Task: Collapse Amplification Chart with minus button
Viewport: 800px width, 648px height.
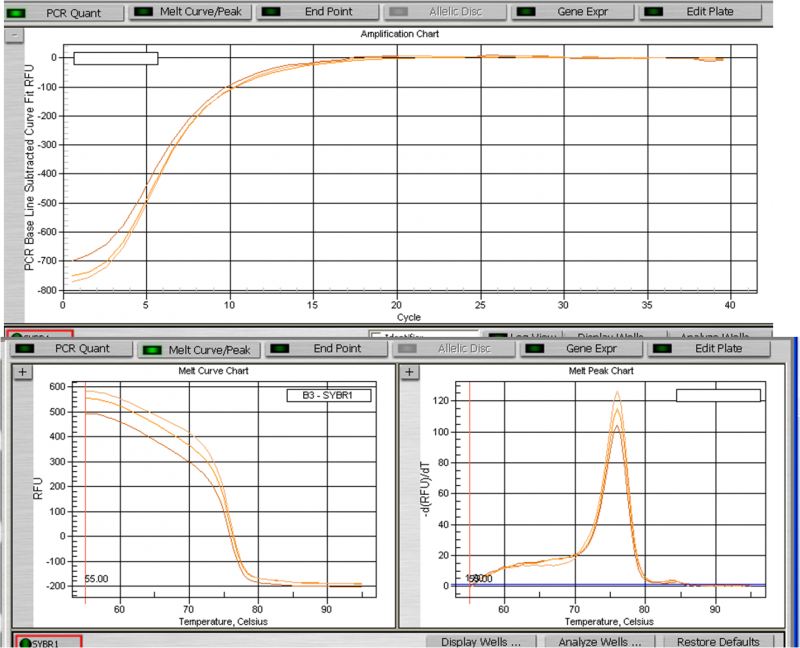Action: click(14, 35)
